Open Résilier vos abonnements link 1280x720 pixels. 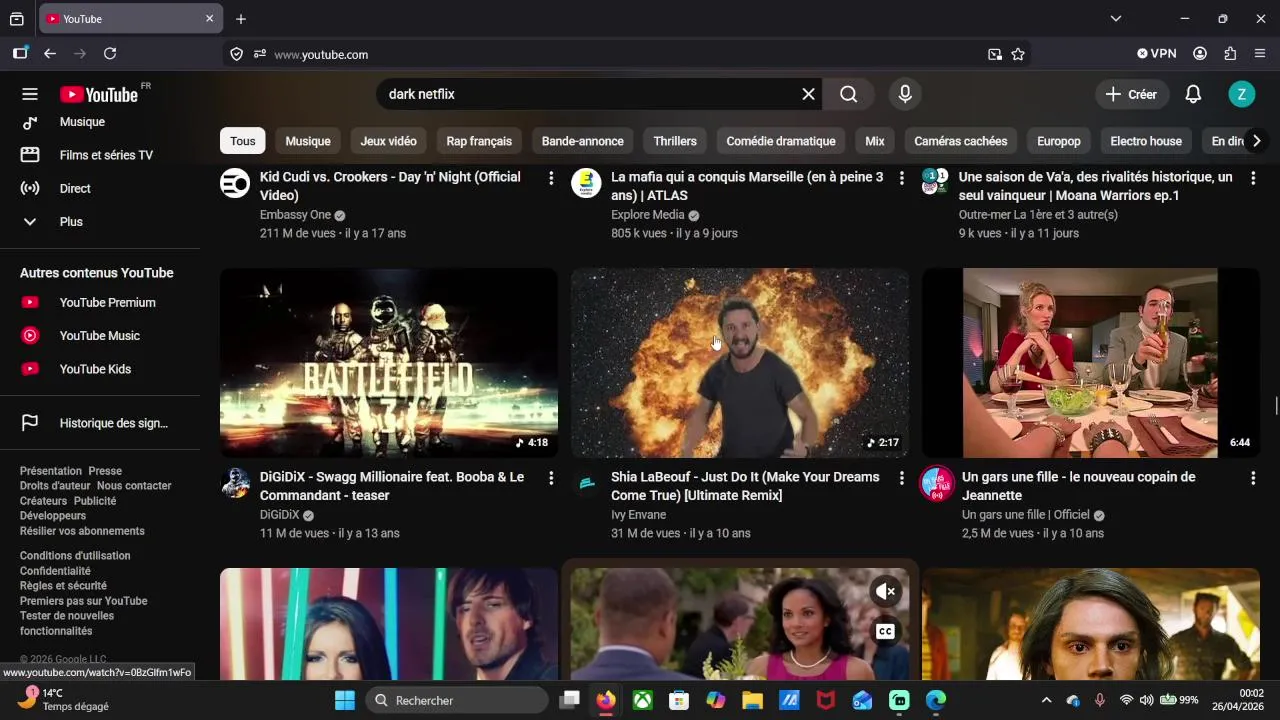pos(82,531)
